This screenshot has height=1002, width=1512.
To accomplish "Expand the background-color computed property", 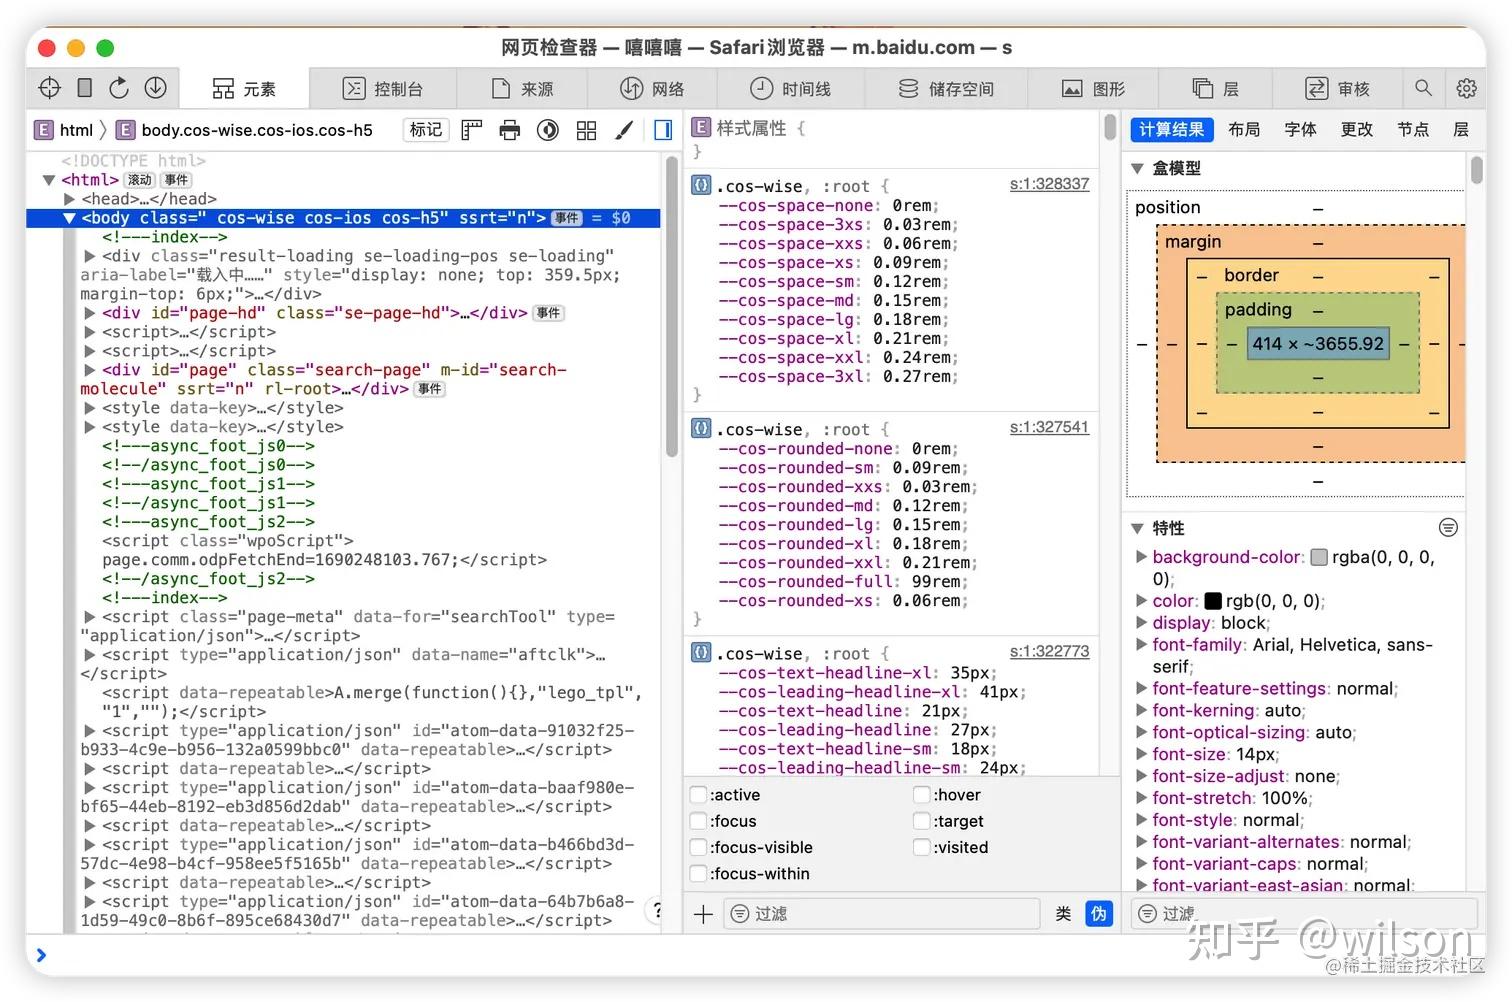I will click(1141, 557).
